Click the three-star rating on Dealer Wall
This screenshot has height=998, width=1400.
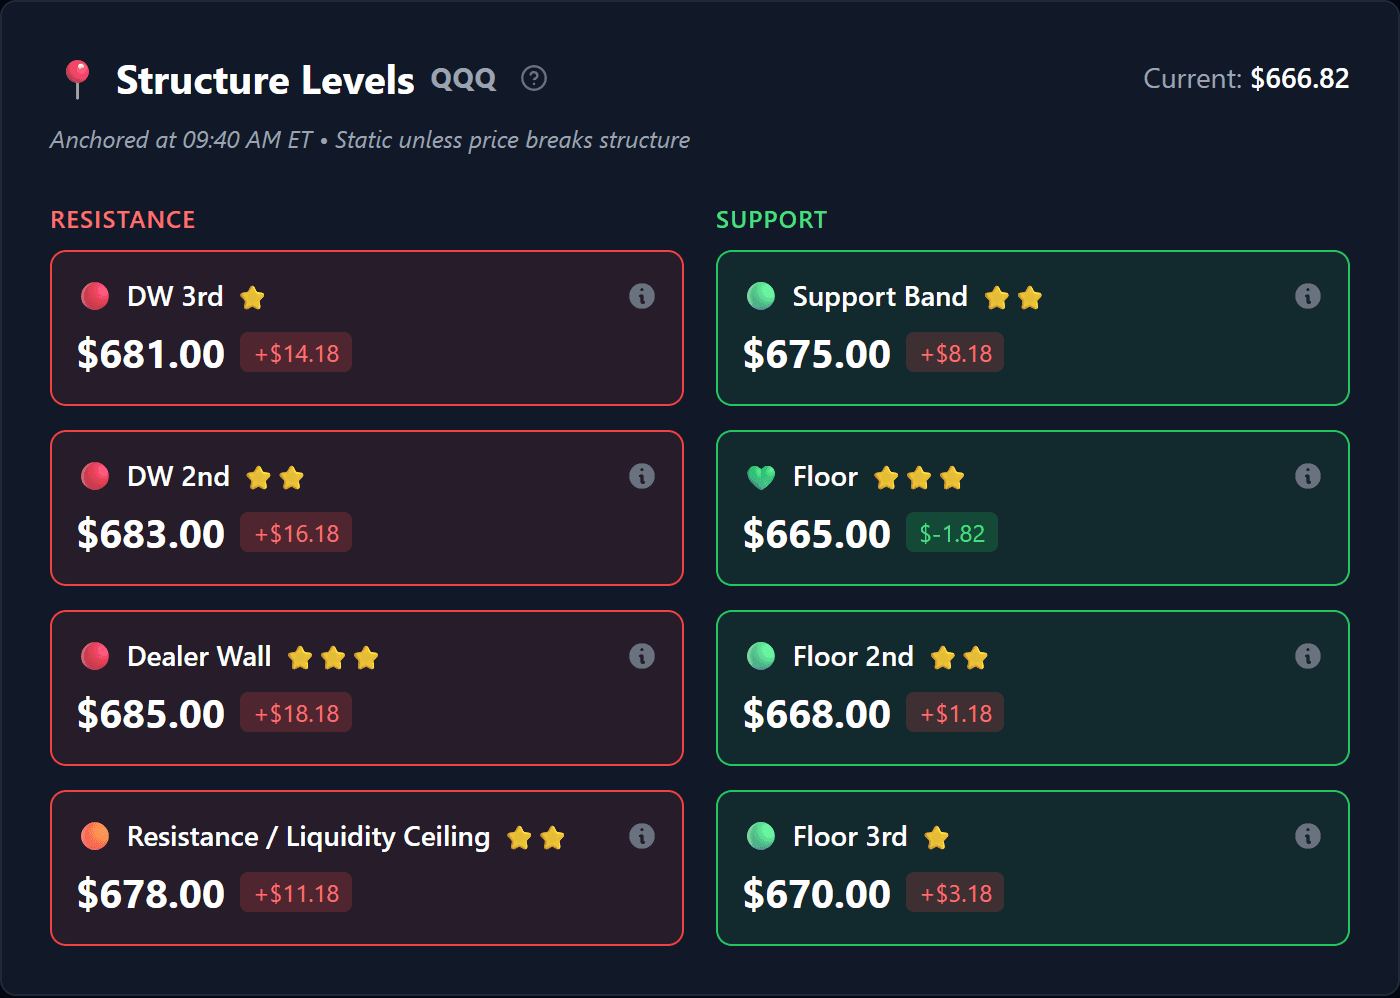pyautogui.click(x=333, y=657)
